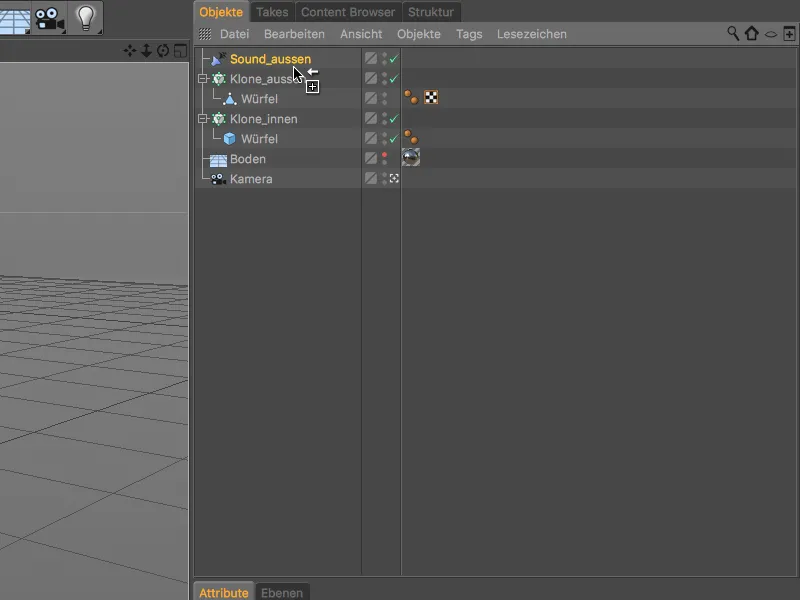800x600 pixels.
Task: Select the Boden object
Action: click(x=248, y=159)
